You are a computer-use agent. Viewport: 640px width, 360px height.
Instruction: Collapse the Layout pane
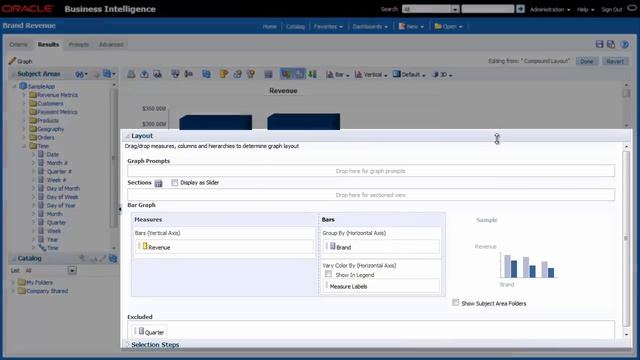(127, 136)
